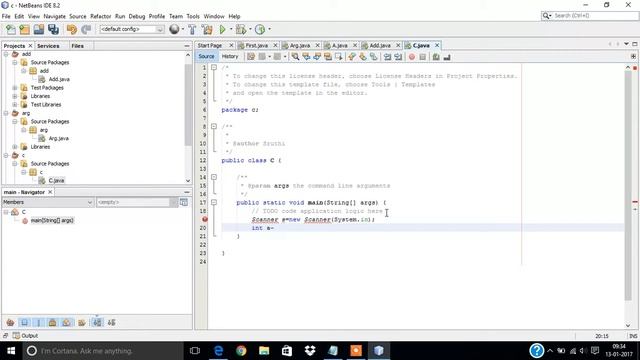This screenshot has width=640, height=360.
Task: Click Previous Bookmark editor icon
Action: coord(352,57)
